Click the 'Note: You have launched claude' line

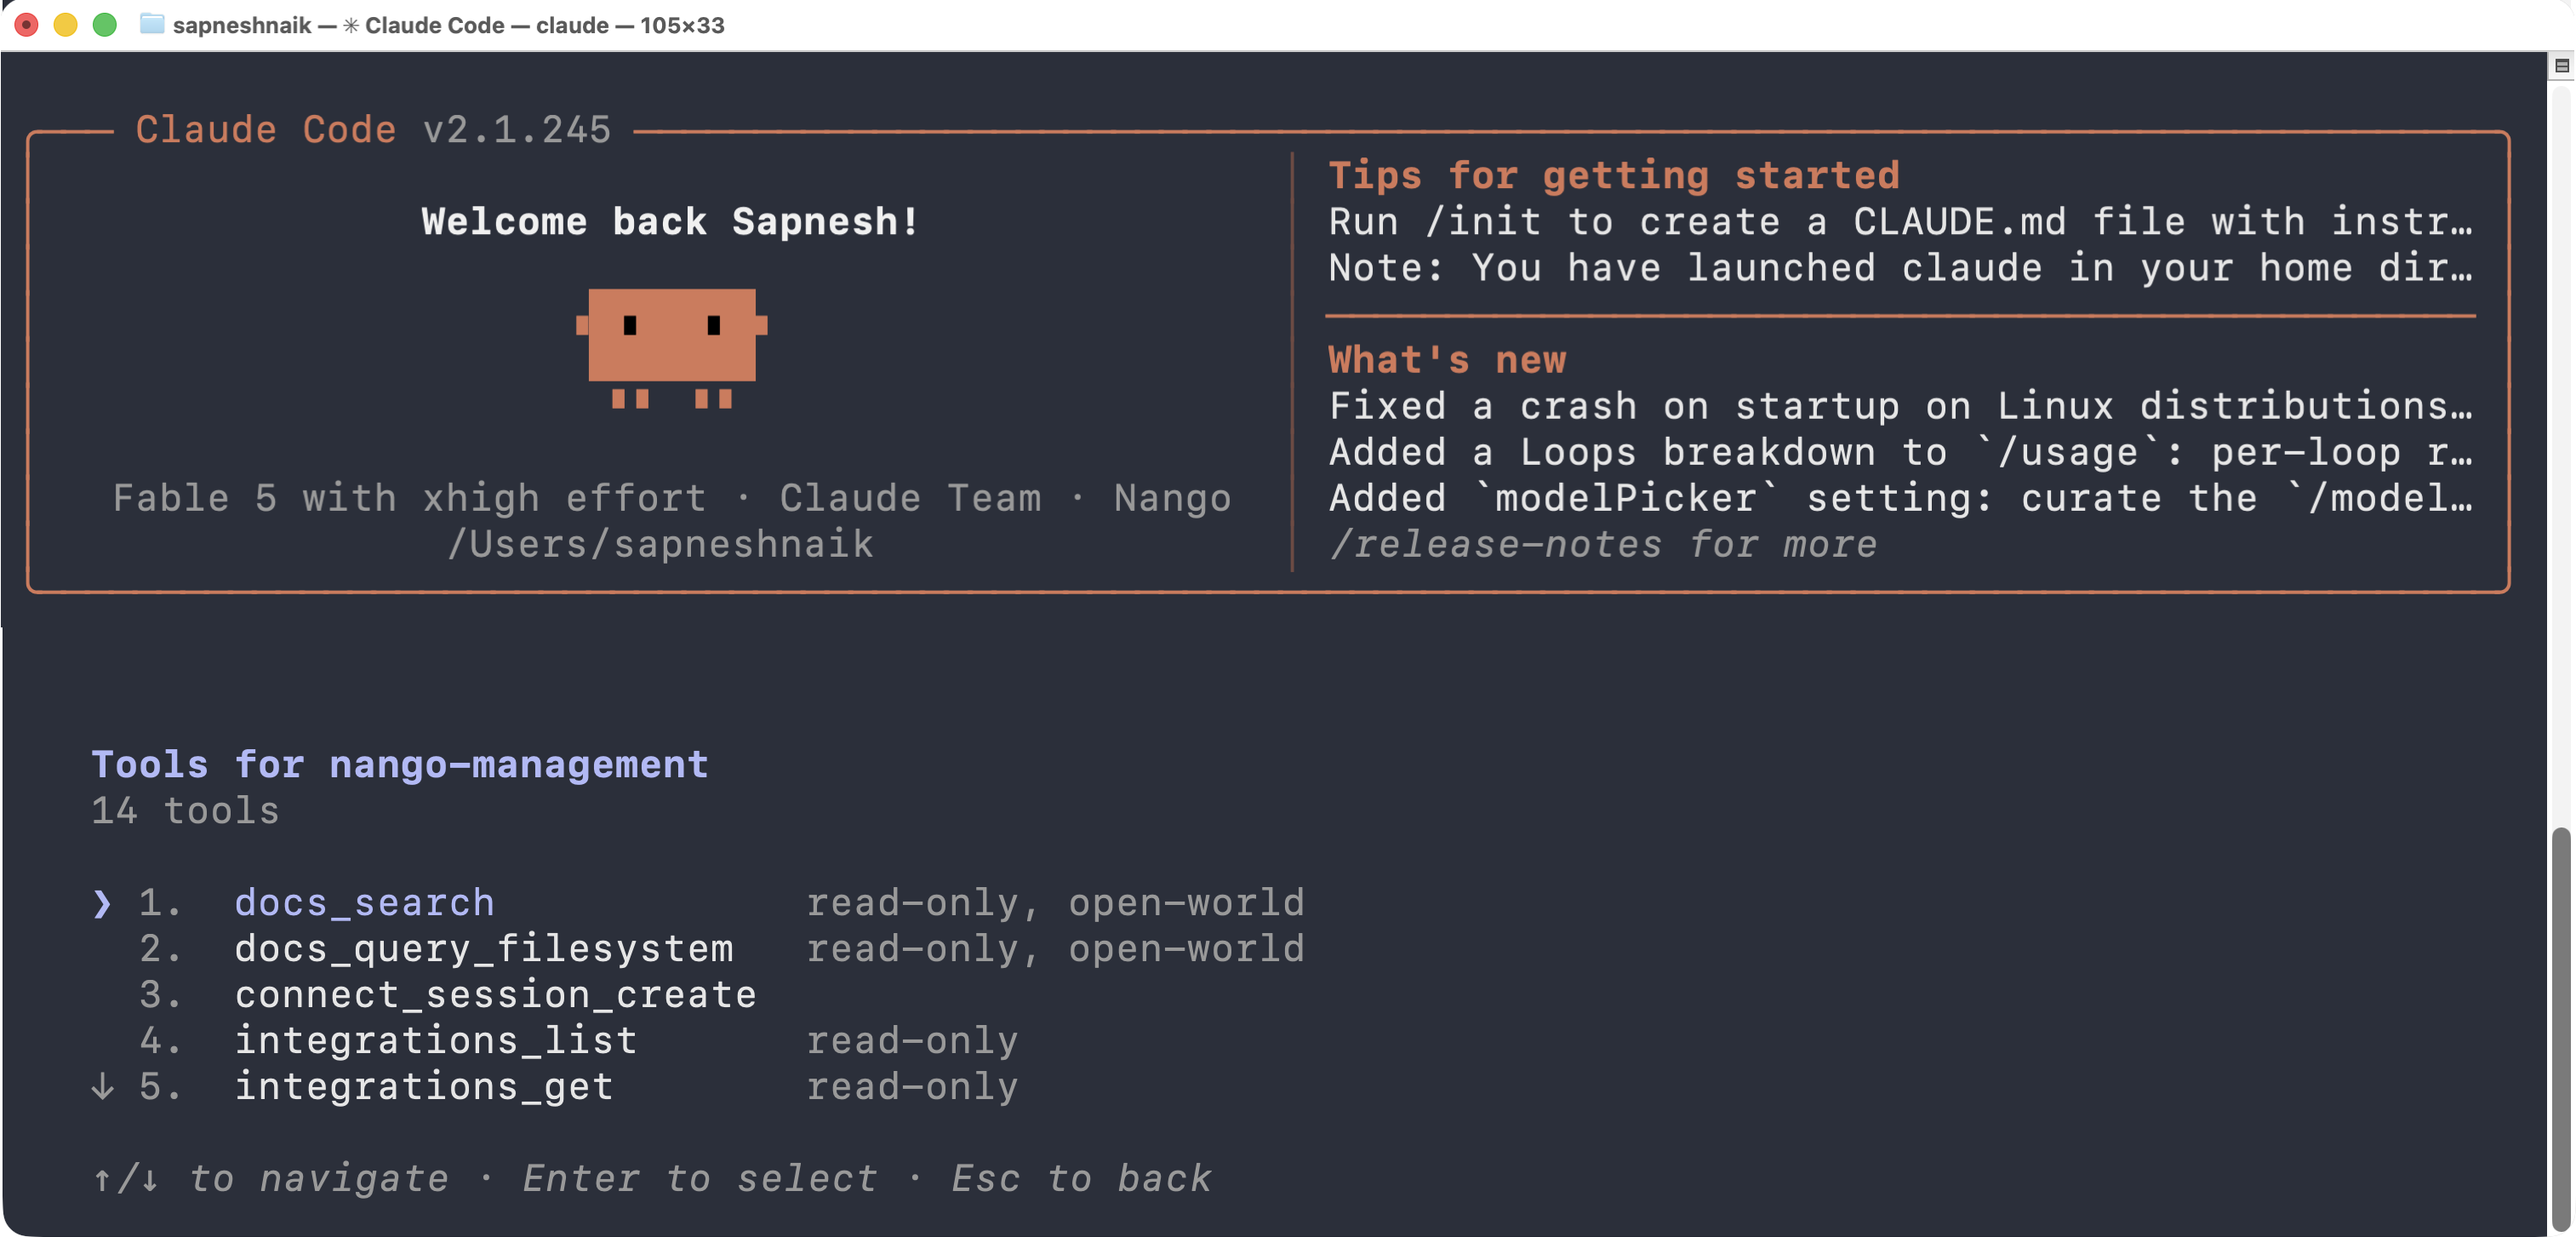(x=1901, y=268)
